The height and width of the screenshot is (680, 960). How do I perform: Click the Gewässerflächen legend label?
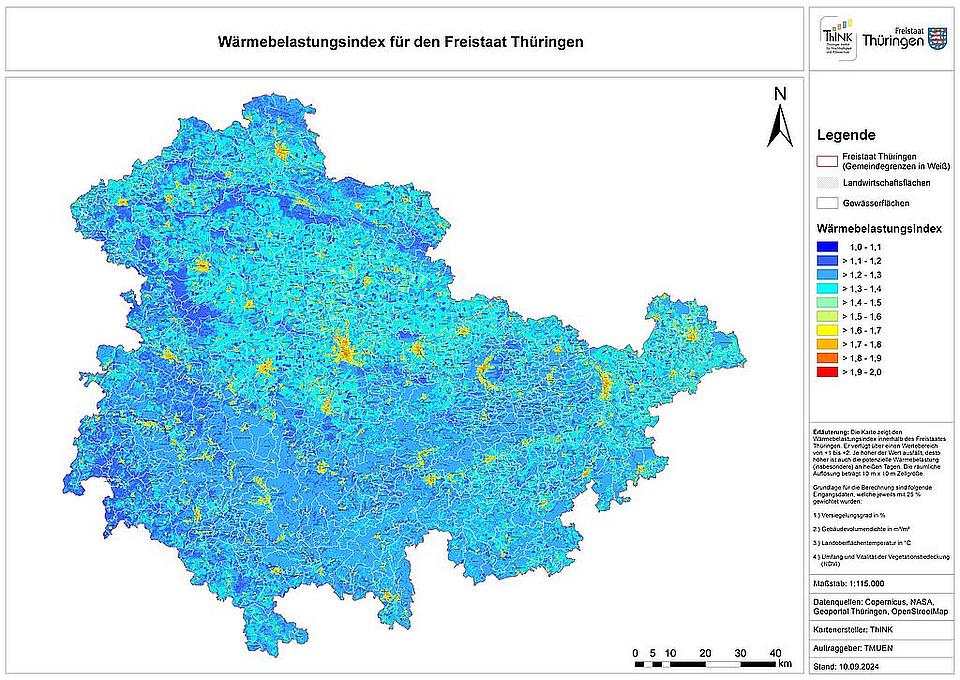[876, 203]
